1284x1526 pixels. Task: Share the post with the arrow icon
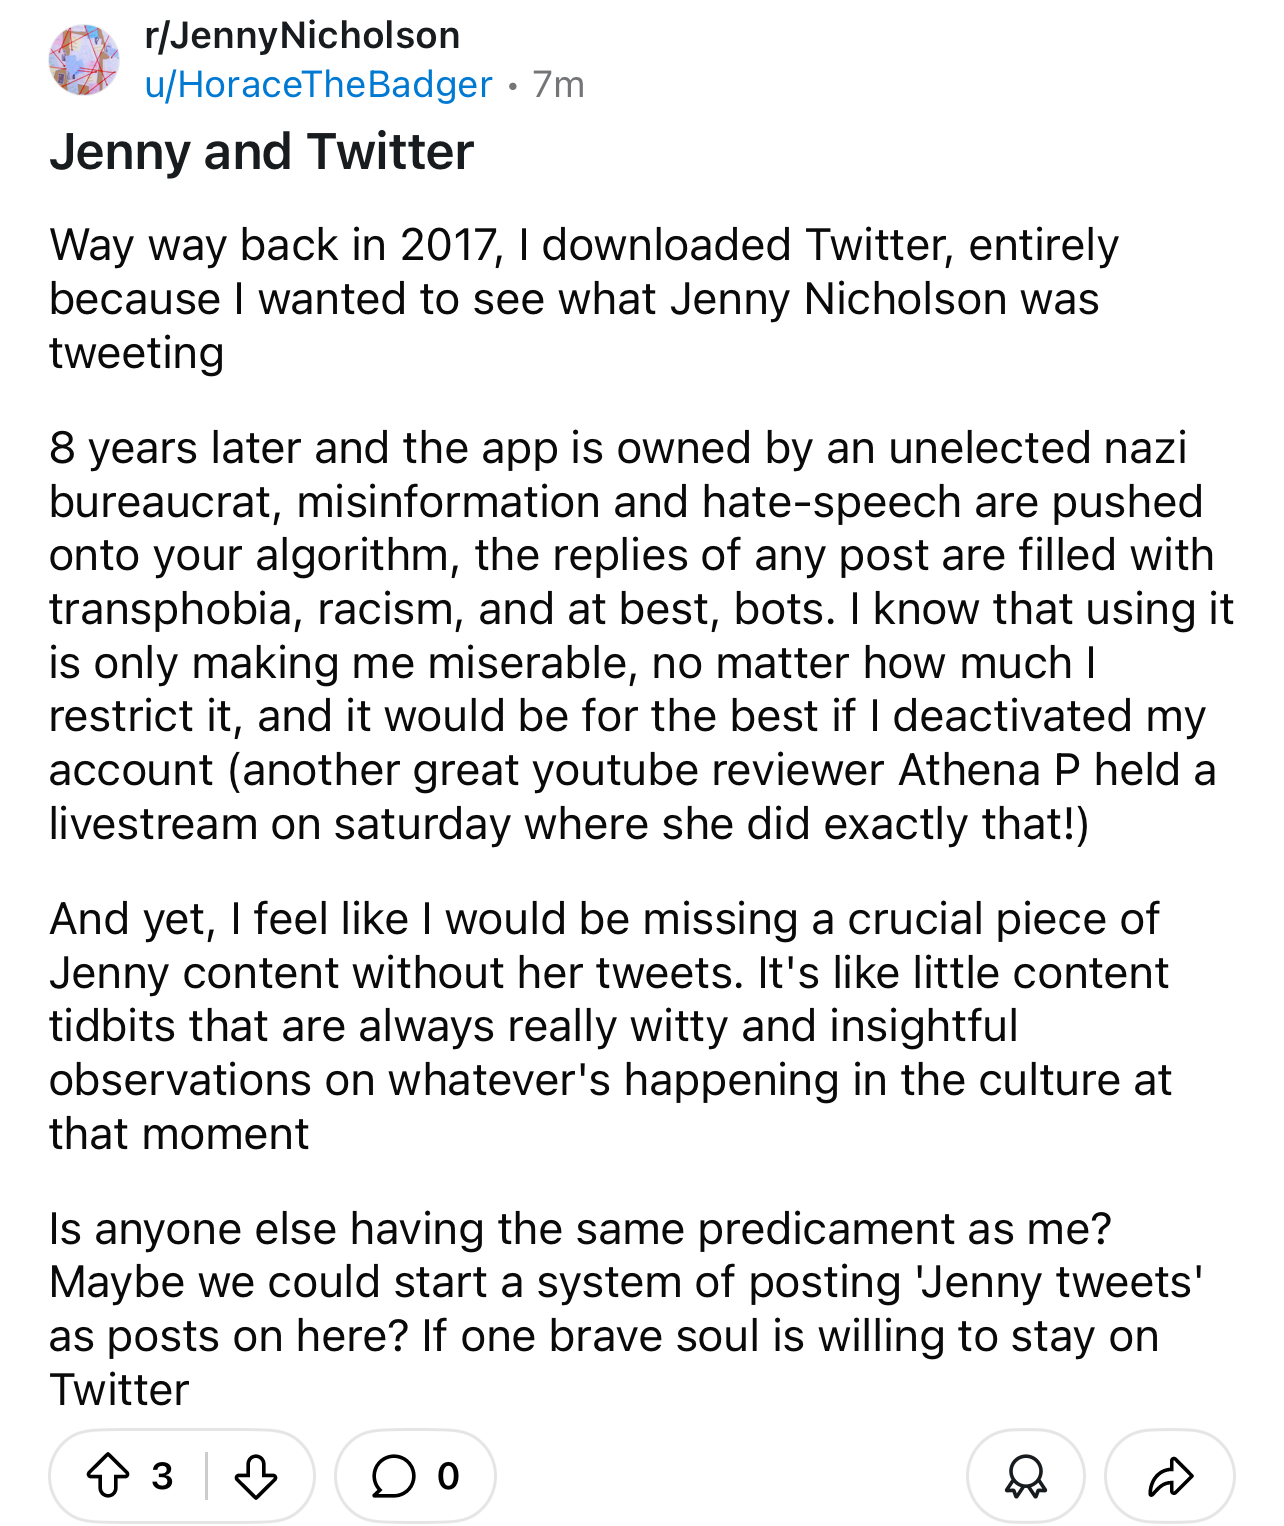[1170, 1476]
